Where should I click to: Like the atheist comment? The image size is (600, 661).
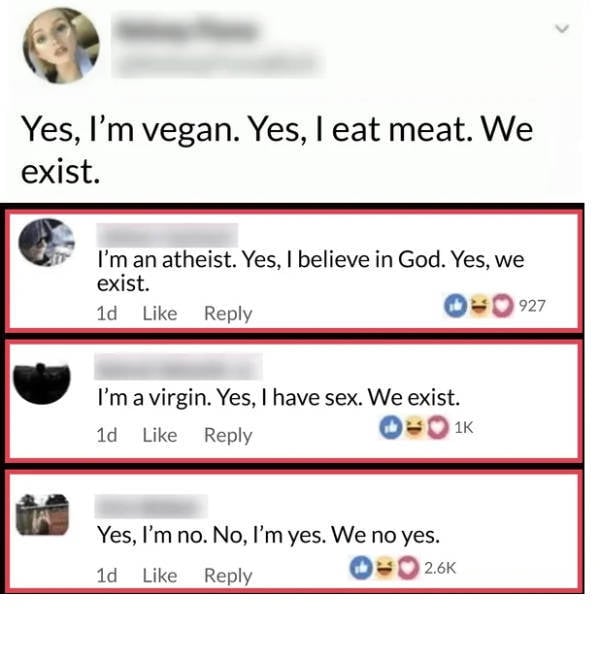159,313
